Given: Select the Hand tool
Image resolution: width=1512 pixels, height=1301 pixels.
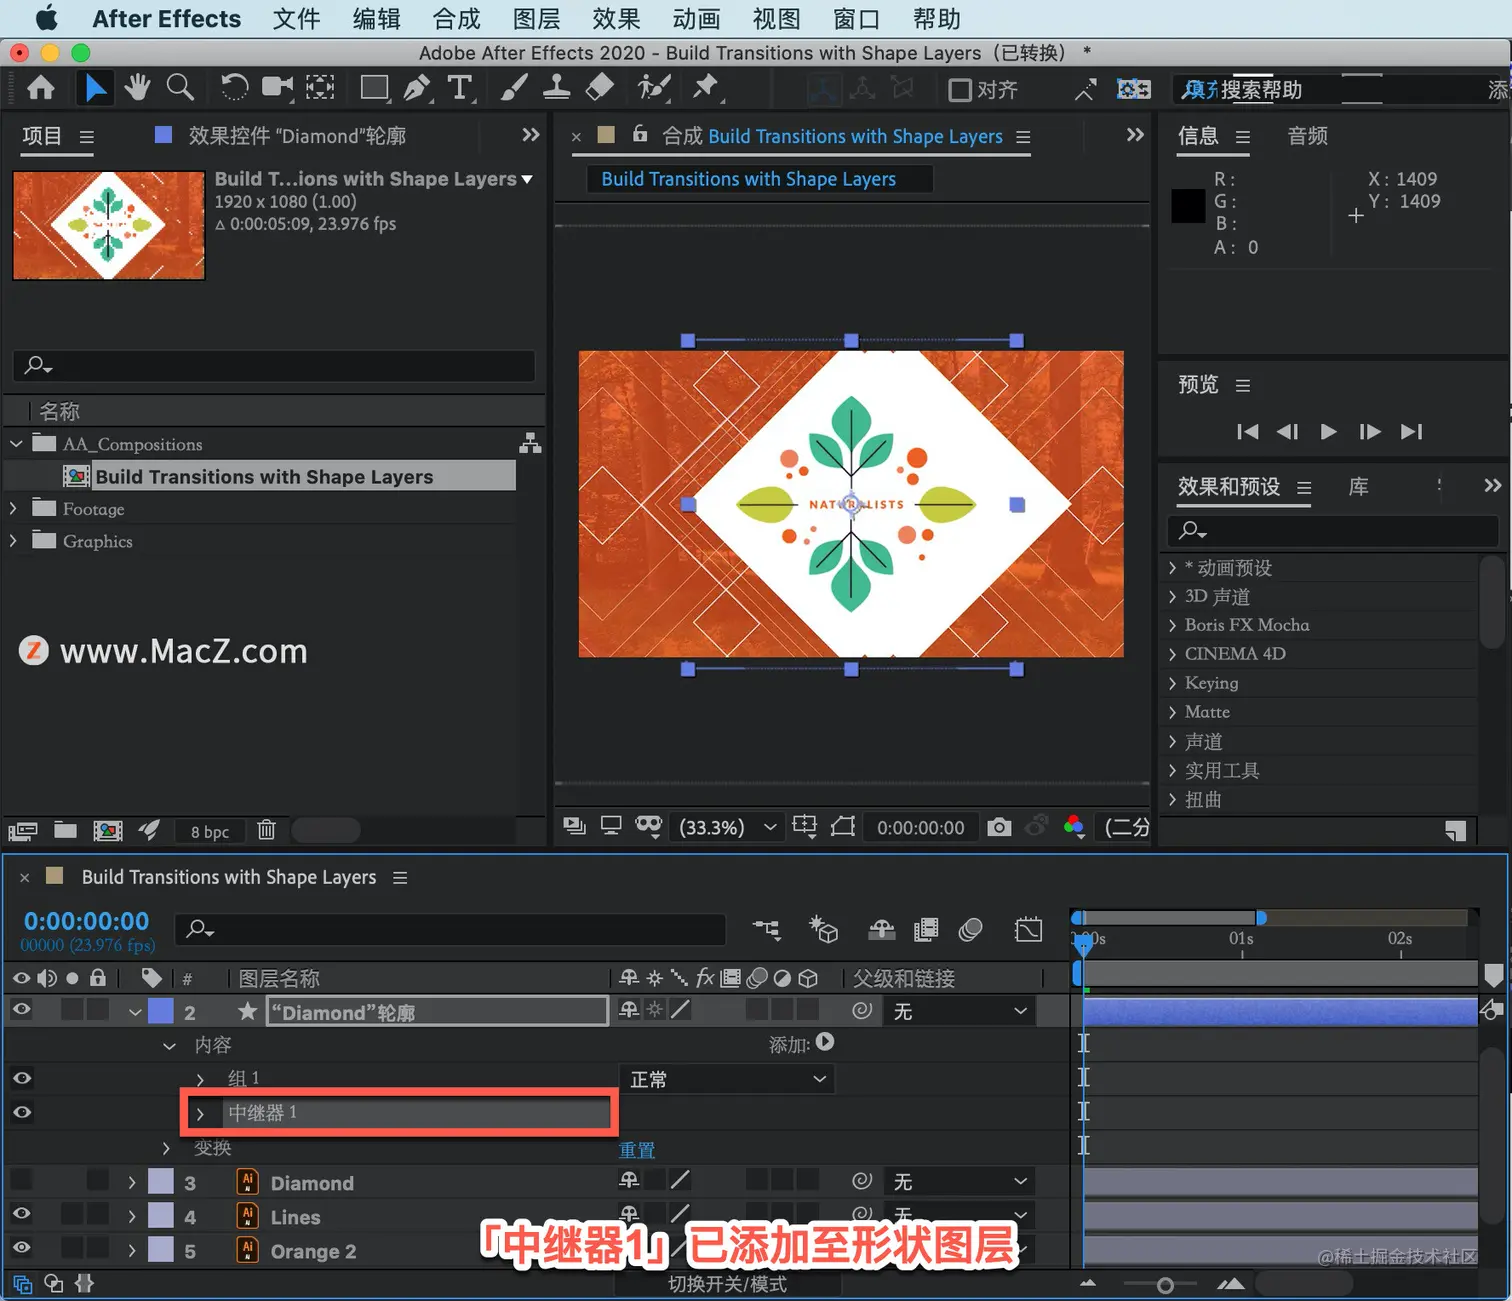Looking at the screenshot, I should pyautogui.click(x=137, y=89).
